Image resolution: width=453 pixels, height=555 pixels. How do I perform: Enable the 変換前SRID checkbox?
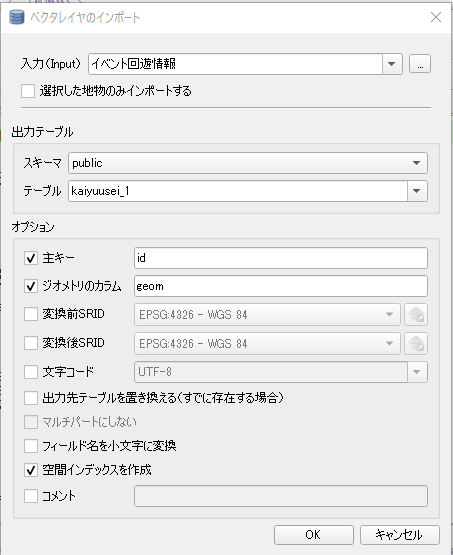31,314
